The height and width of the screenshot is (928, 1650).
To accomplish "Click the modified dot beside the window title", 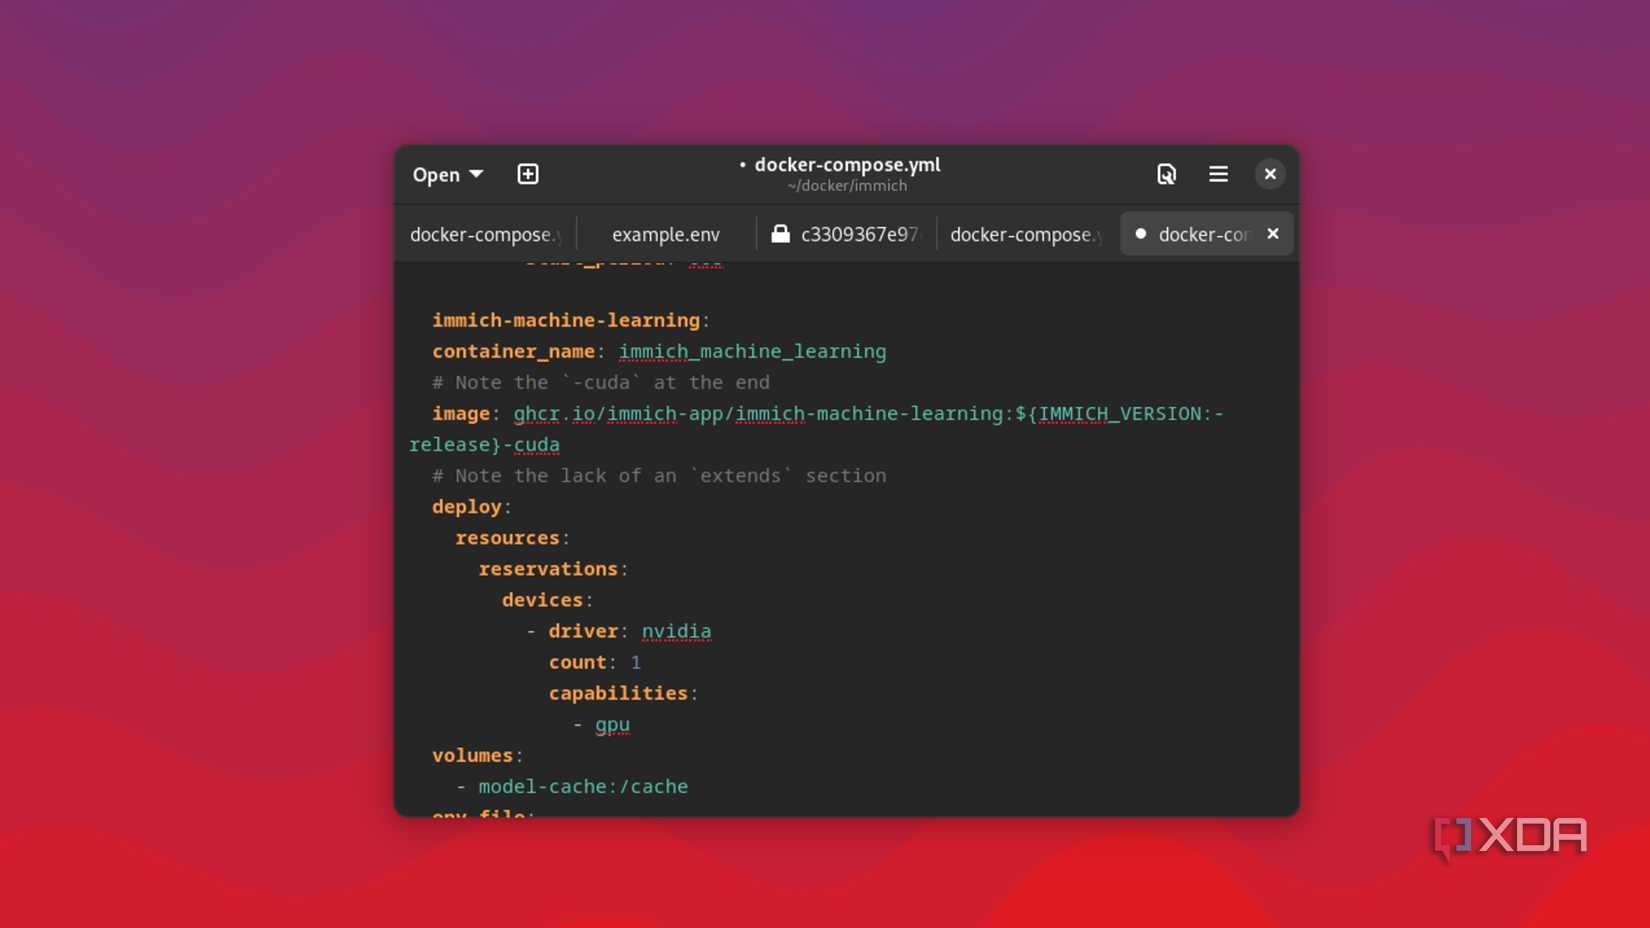I will click(742, 164).
